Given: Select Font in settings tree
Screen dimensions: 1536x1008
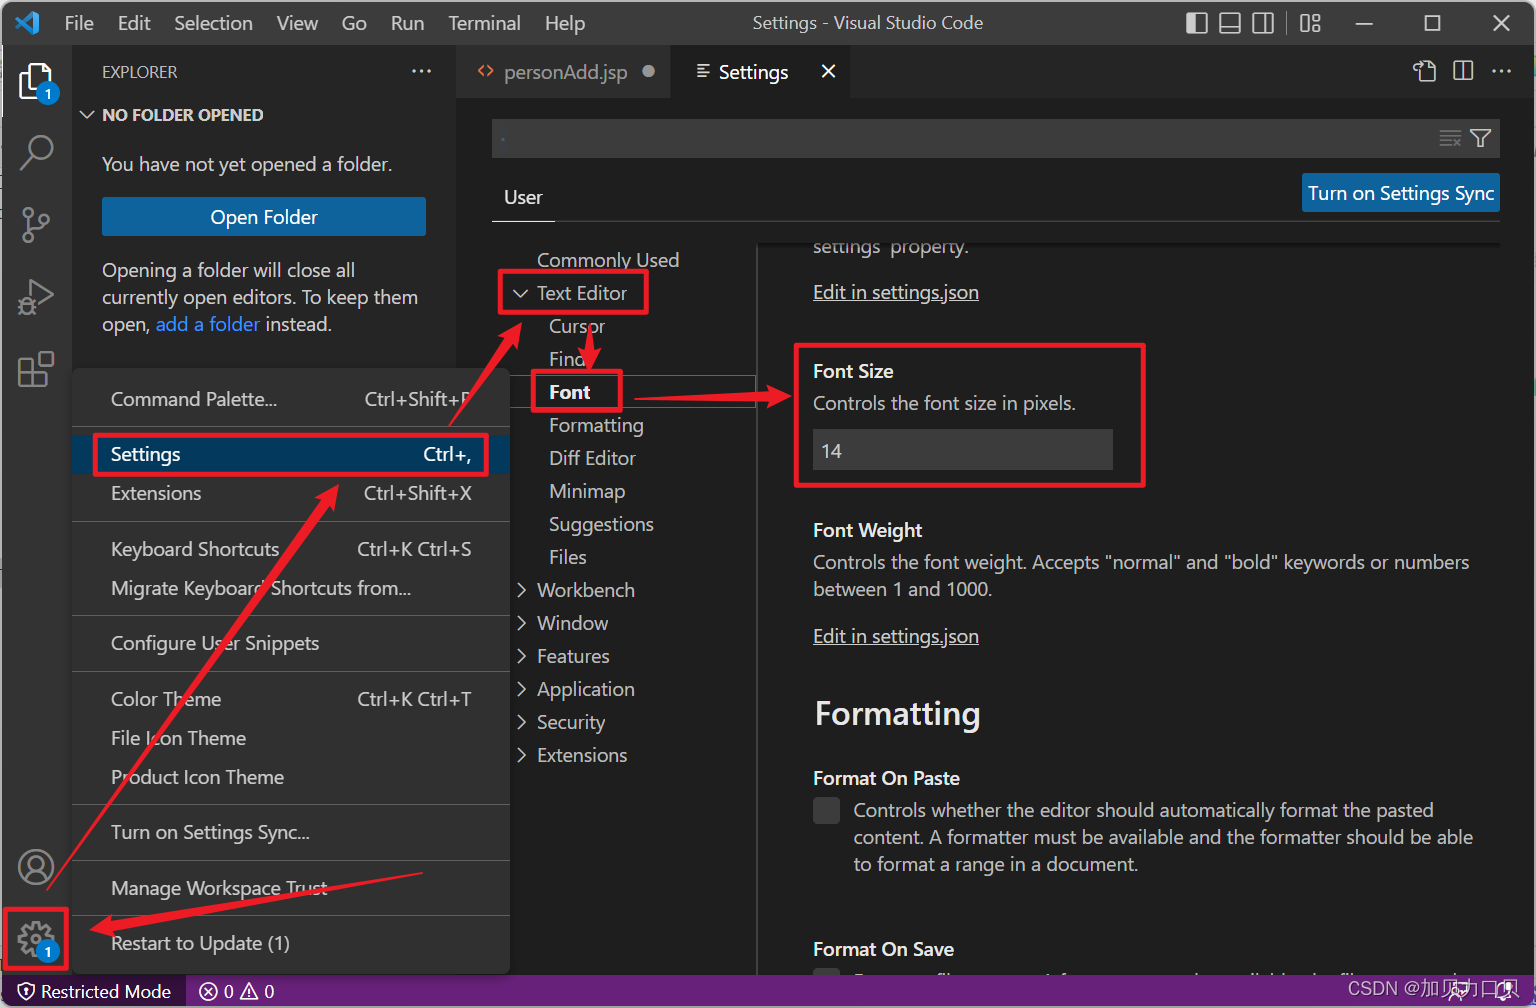Looking at the screenshot, I should tap(569, 392).
